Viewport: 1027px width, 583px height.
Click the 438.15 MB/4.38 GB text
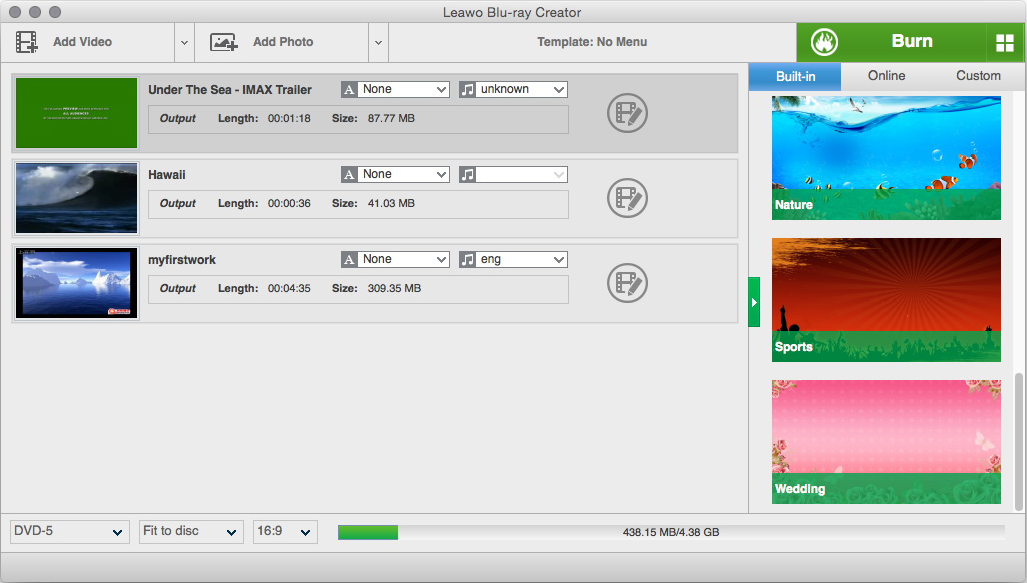[671, 533]
